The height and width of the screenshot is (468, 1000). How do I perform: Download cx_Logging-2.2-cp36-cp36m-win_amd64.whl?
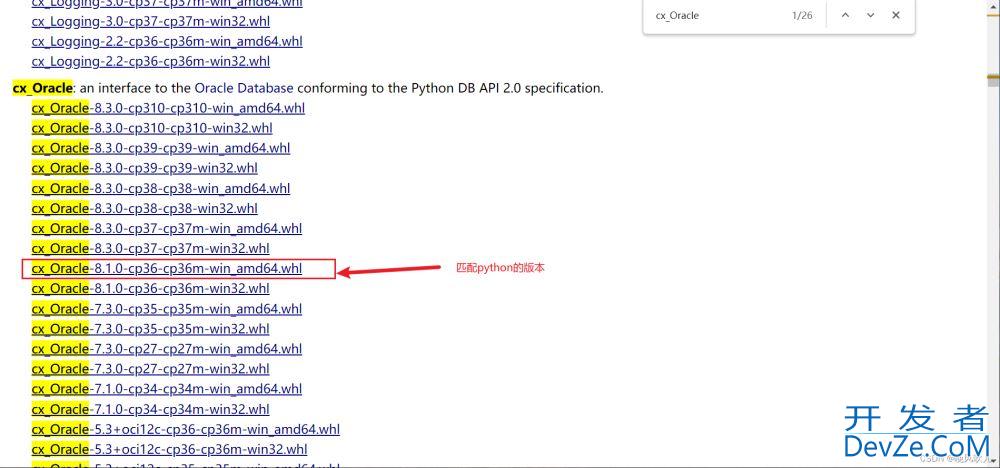pyautogui.click(x=167, y=41)
